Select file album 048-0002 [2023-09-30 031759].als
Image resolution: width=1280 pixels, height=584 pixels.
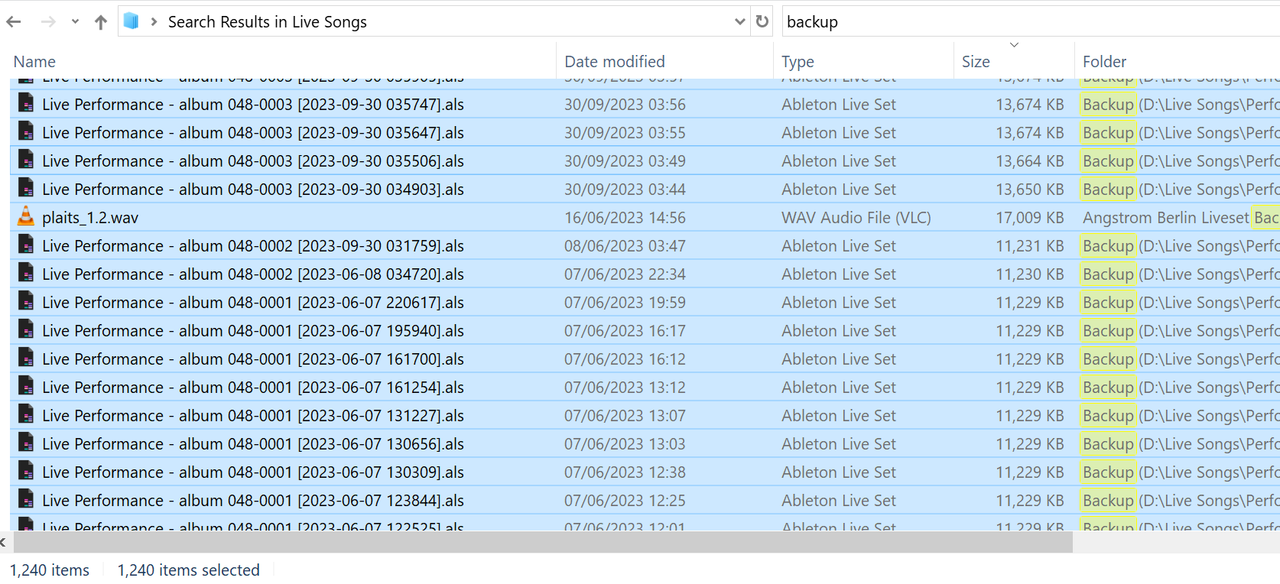pos(253,246)
